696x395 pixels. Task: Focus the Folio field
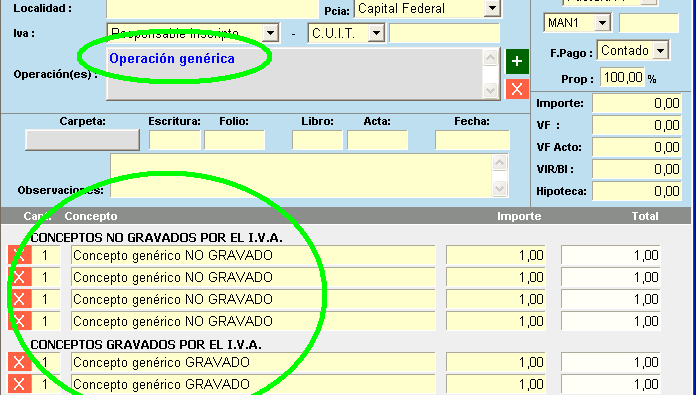pos(234,140)
